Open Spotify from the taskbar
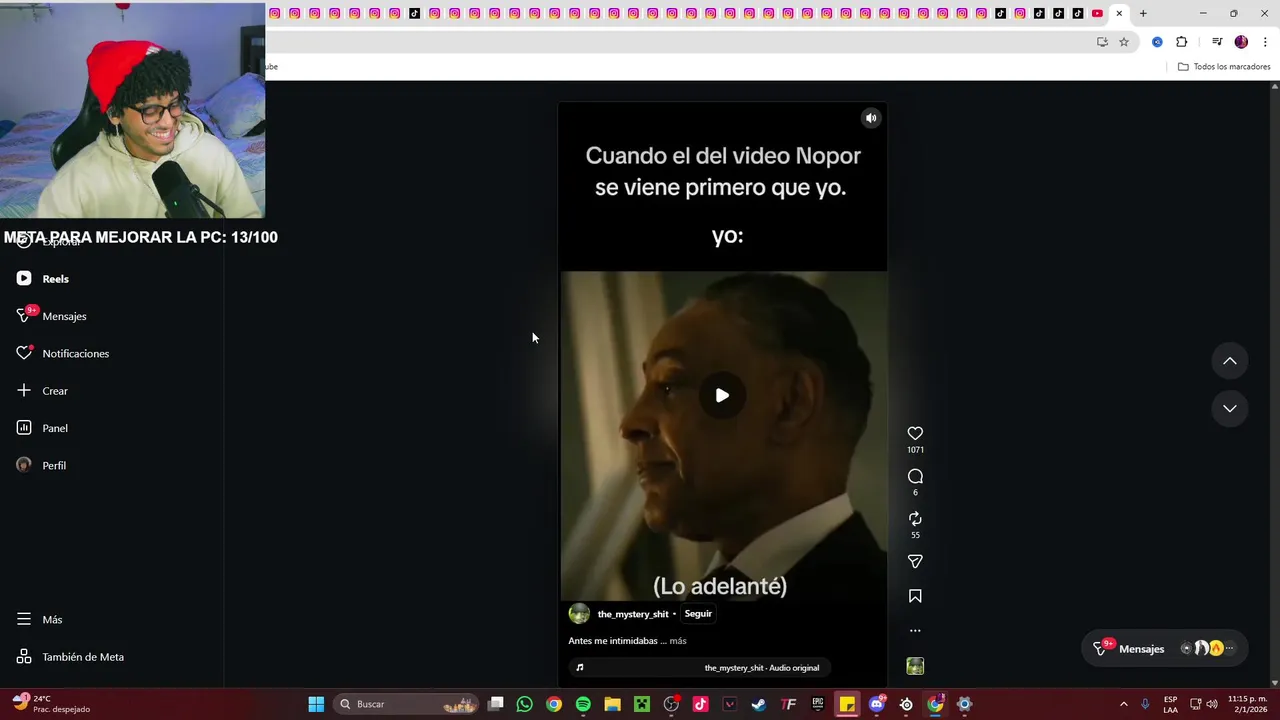1280x720 pixels. click(x=583, y=704)
